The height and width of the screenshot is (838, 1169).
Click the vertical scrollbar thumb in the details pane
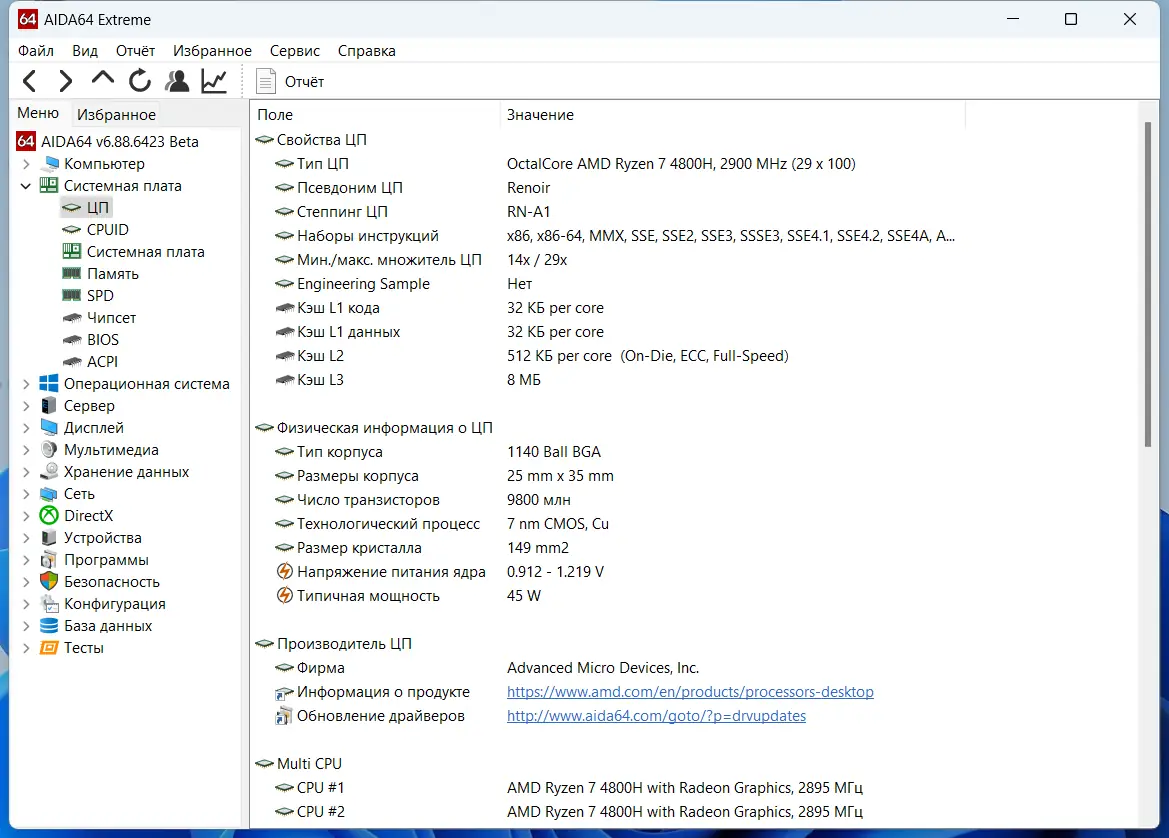(1148, 285)
